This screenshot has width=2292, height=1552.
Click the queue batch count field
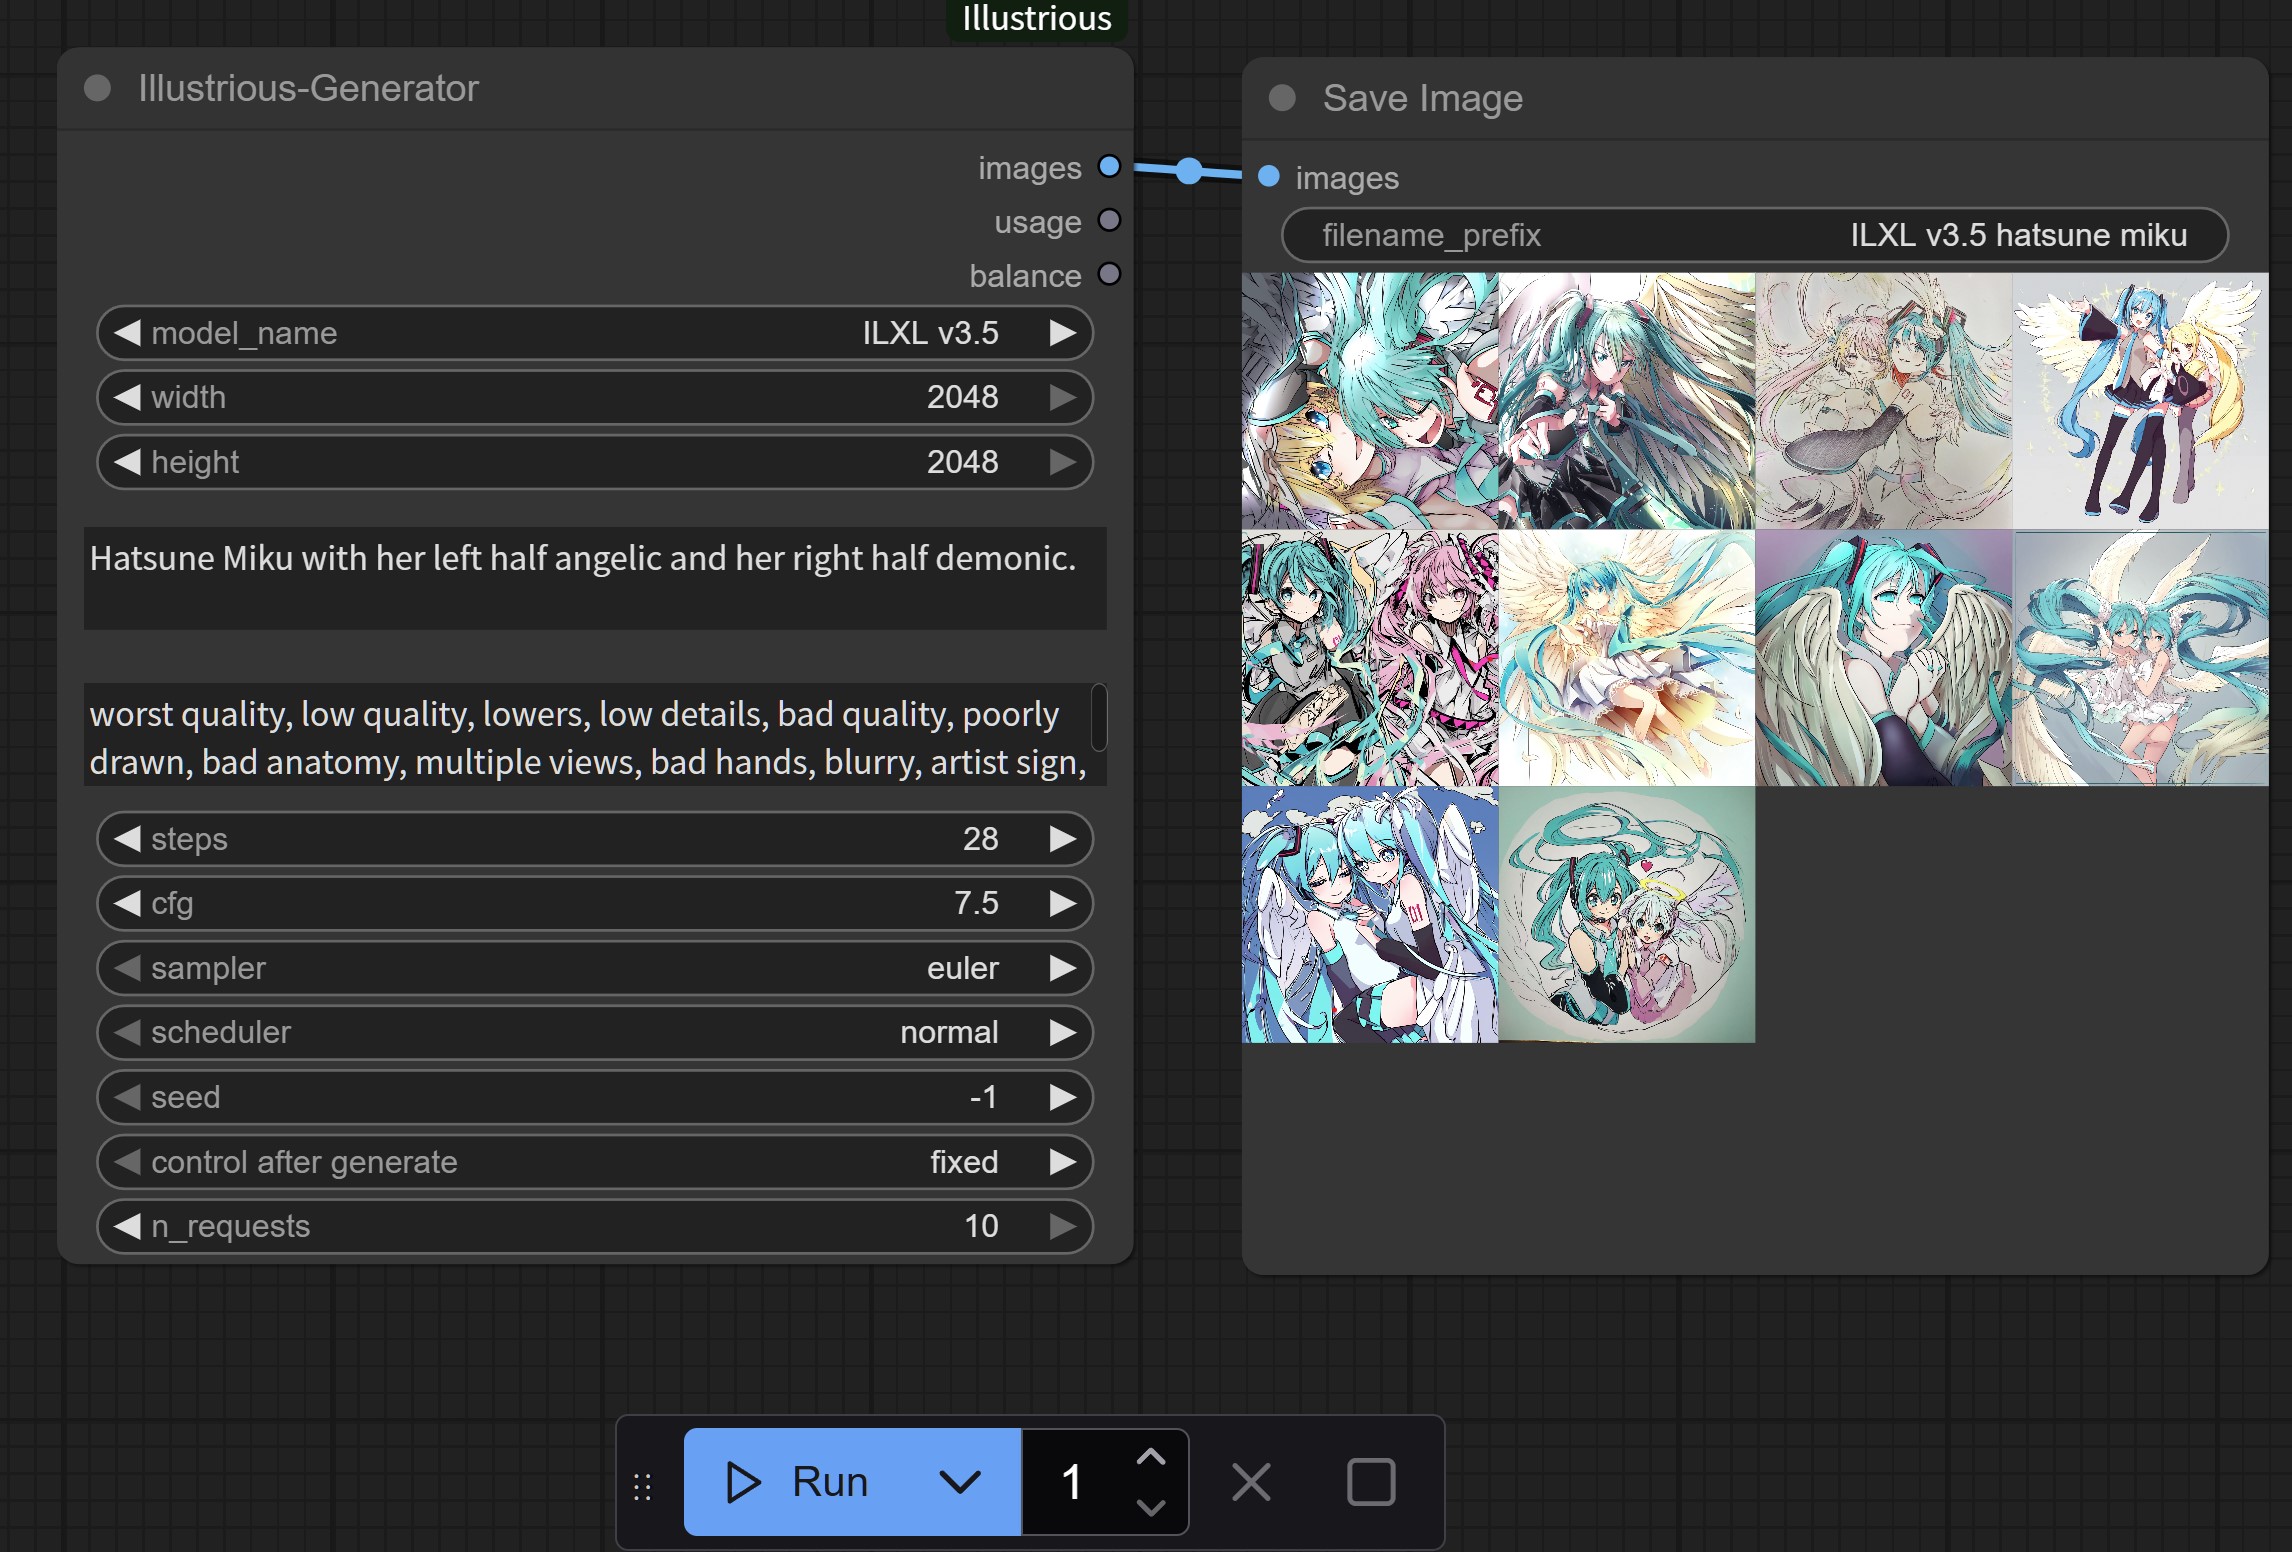tap(1073, 1482)
